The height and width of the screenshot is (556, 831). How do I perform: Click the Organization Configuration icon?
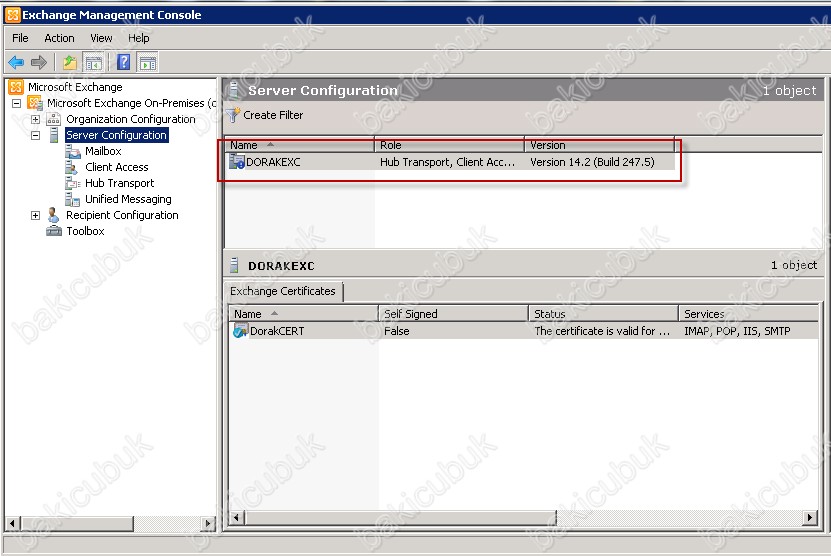(x=54, y=119)
